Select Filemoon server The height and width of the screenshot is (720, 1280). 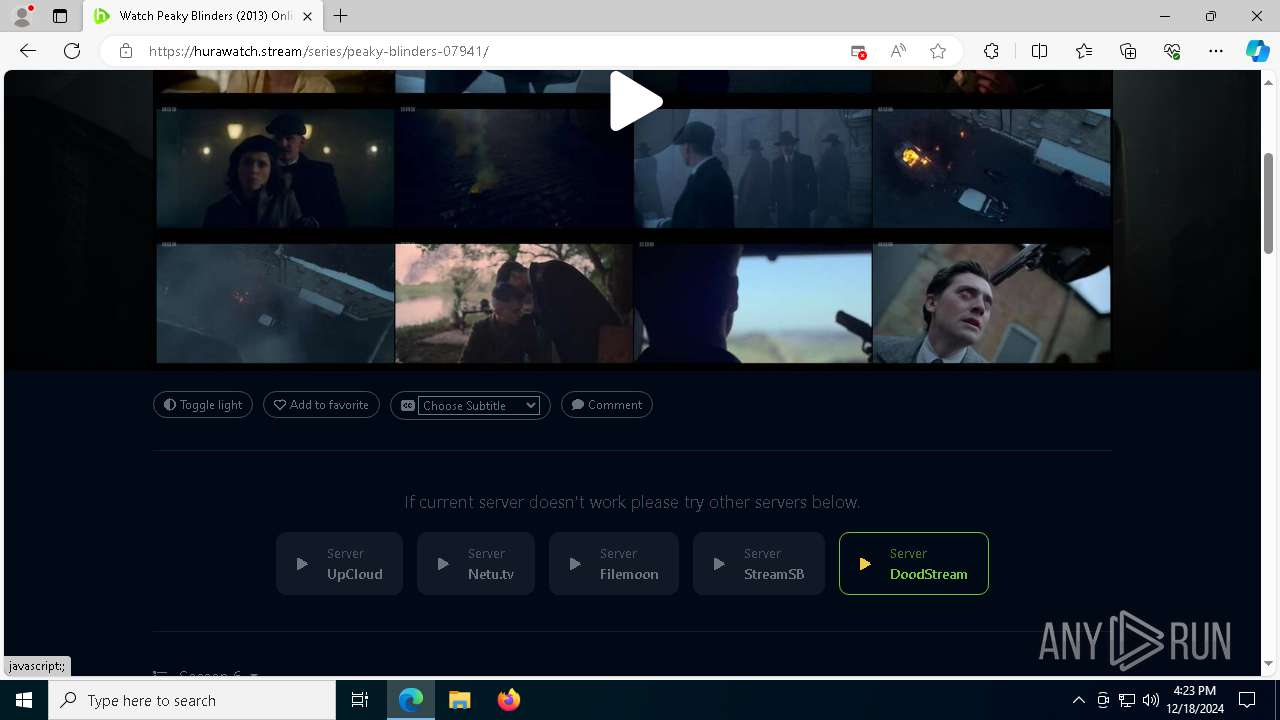tap(614, 564)
